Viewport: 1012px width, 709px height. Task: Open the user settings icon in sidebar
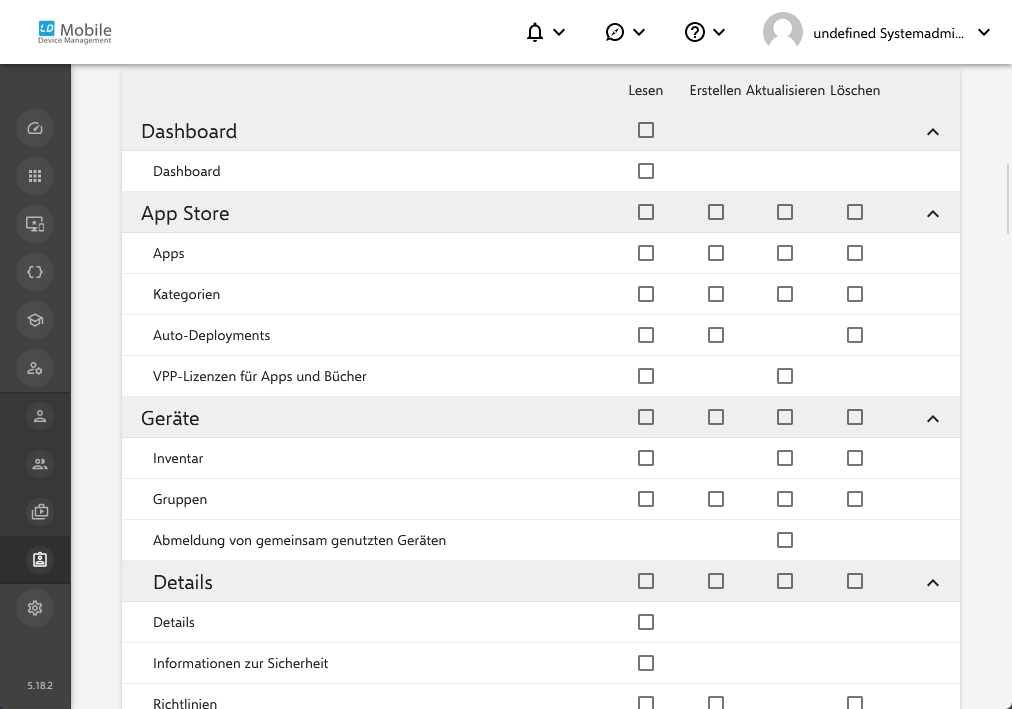[x=35, y=368]
